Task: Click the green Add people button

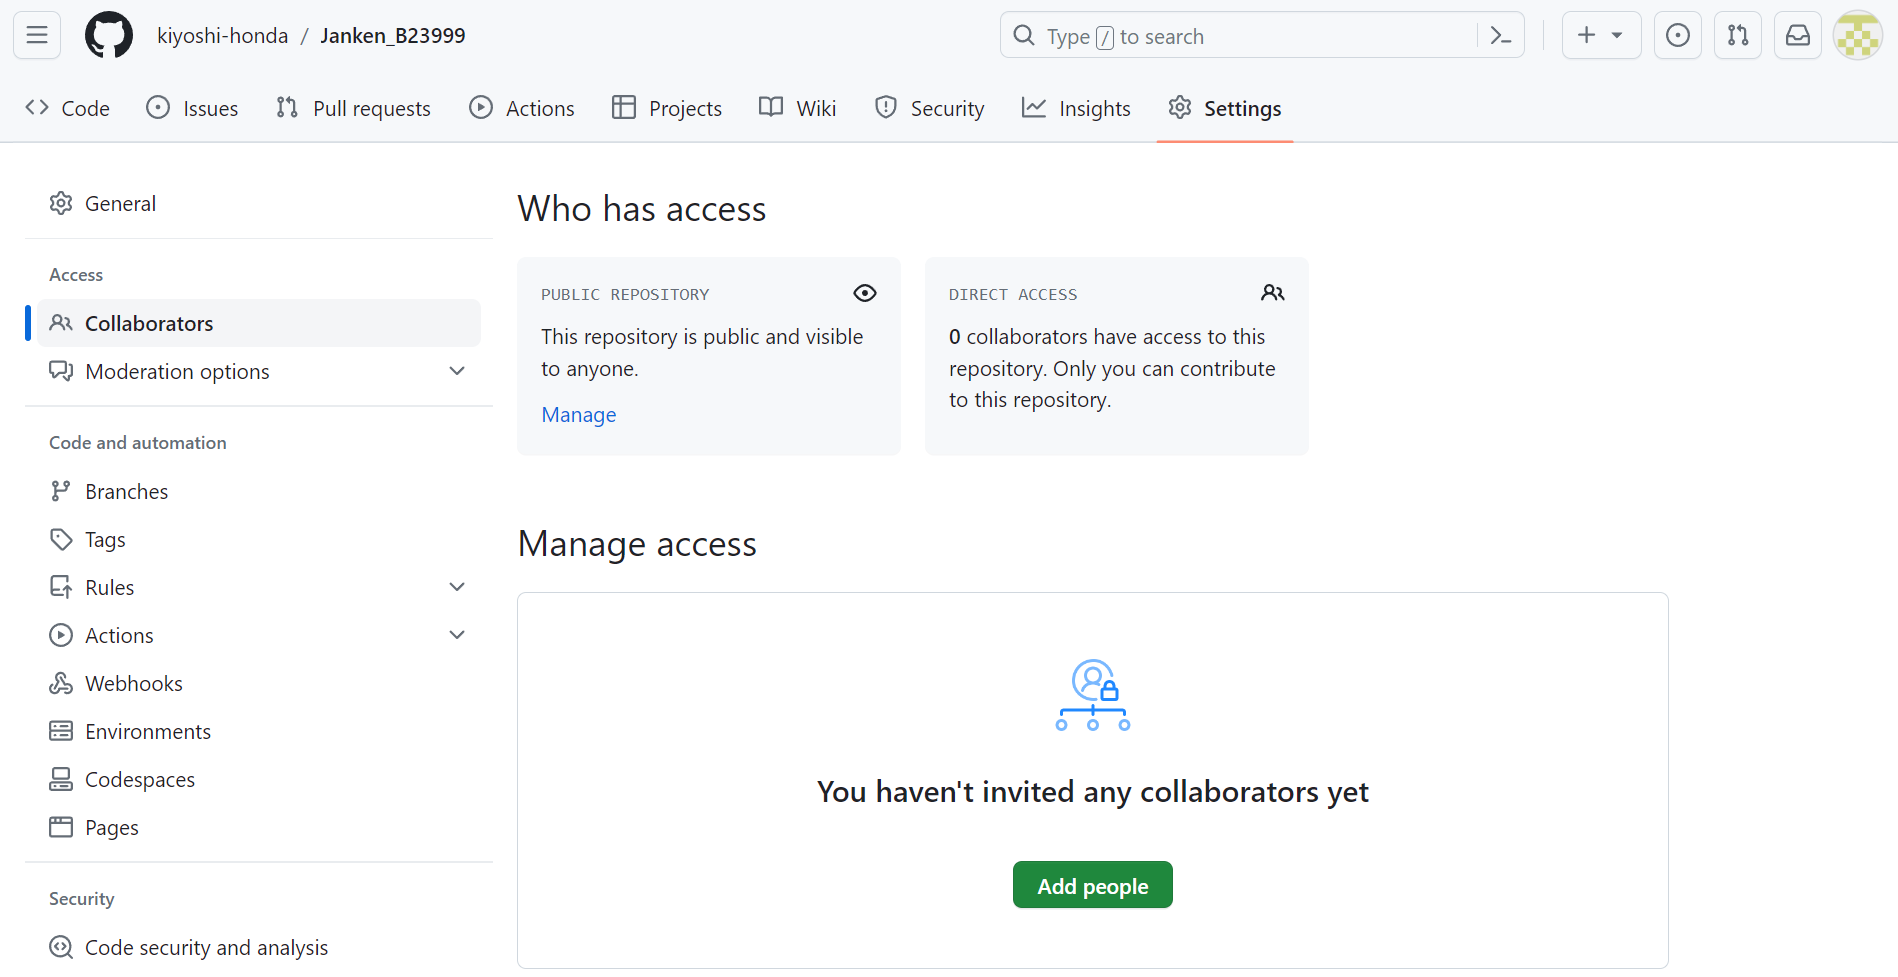Action: pyautogui.click(x=1092, y=885)
